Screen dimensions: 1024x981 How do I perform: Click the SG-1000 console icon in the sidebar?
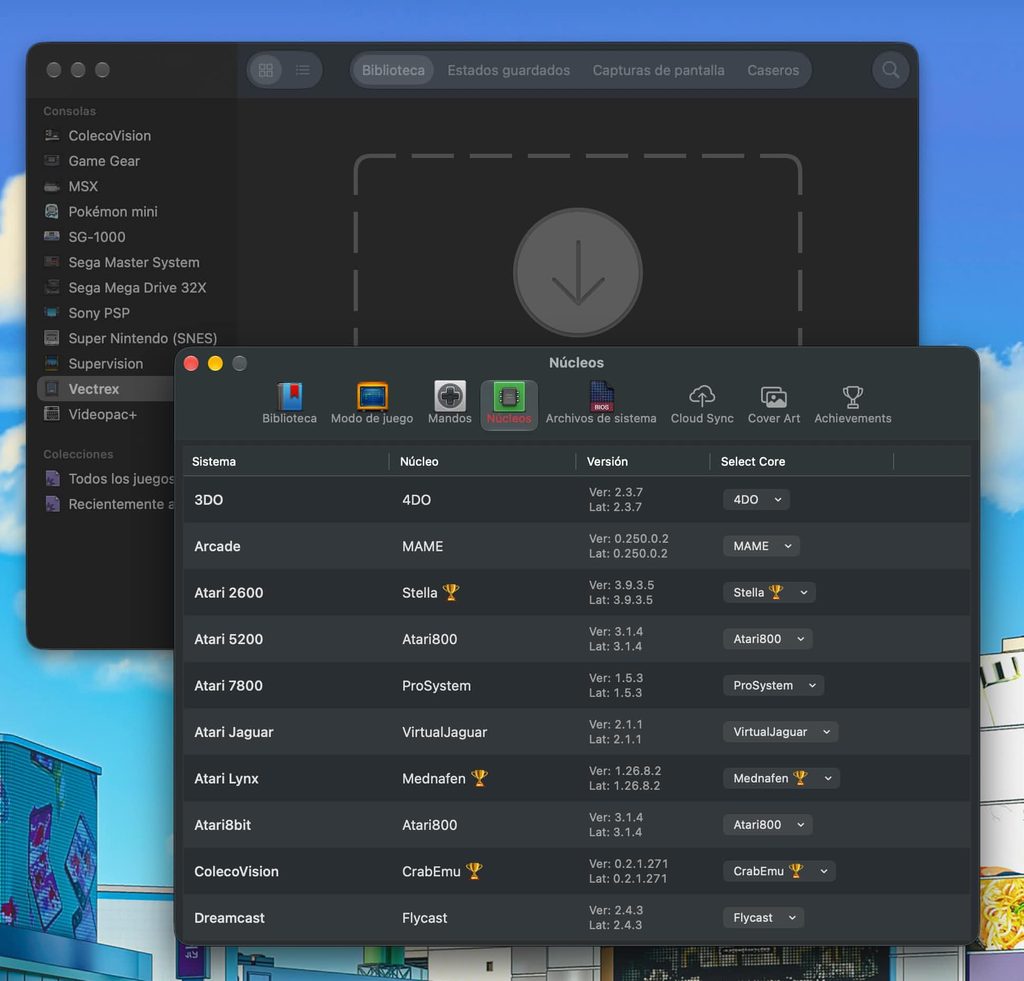[x=52, y=236]
